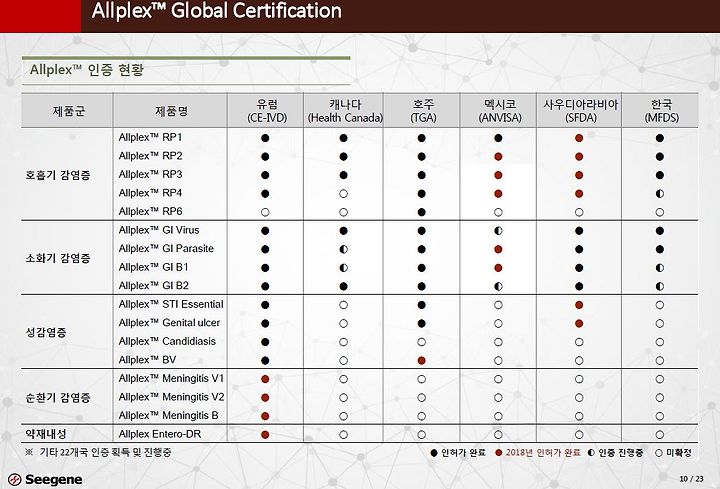Click the '소화기 감염증' category label
This screenshot has width=720, height=489.
tap(58, 258)
